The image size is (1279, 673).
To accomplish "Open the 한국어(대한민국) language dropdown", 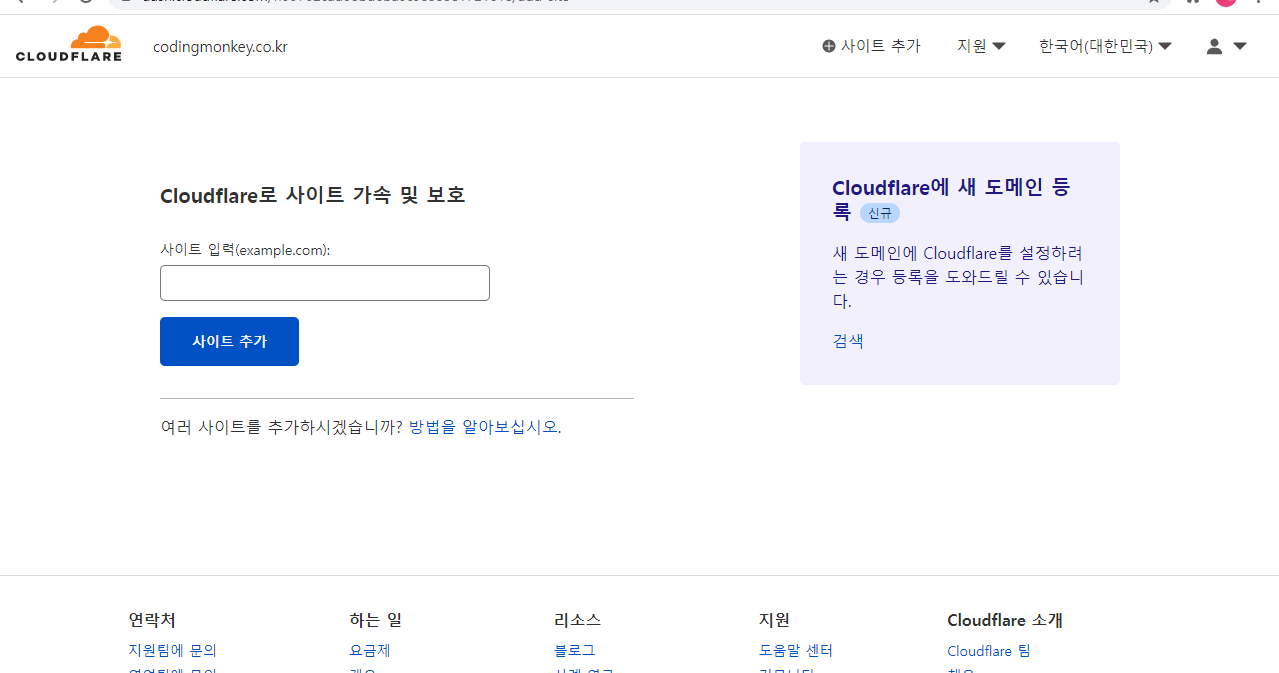I will click(x=1105, y=46).
